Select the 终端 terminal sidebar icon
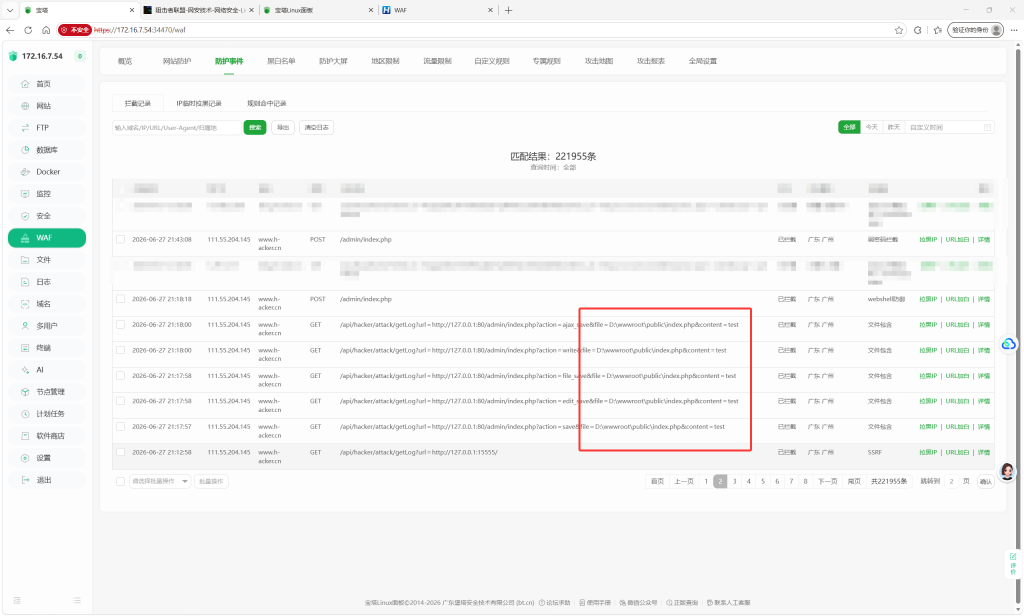This screenshot has height=616, width=1024. coord(25,348)
